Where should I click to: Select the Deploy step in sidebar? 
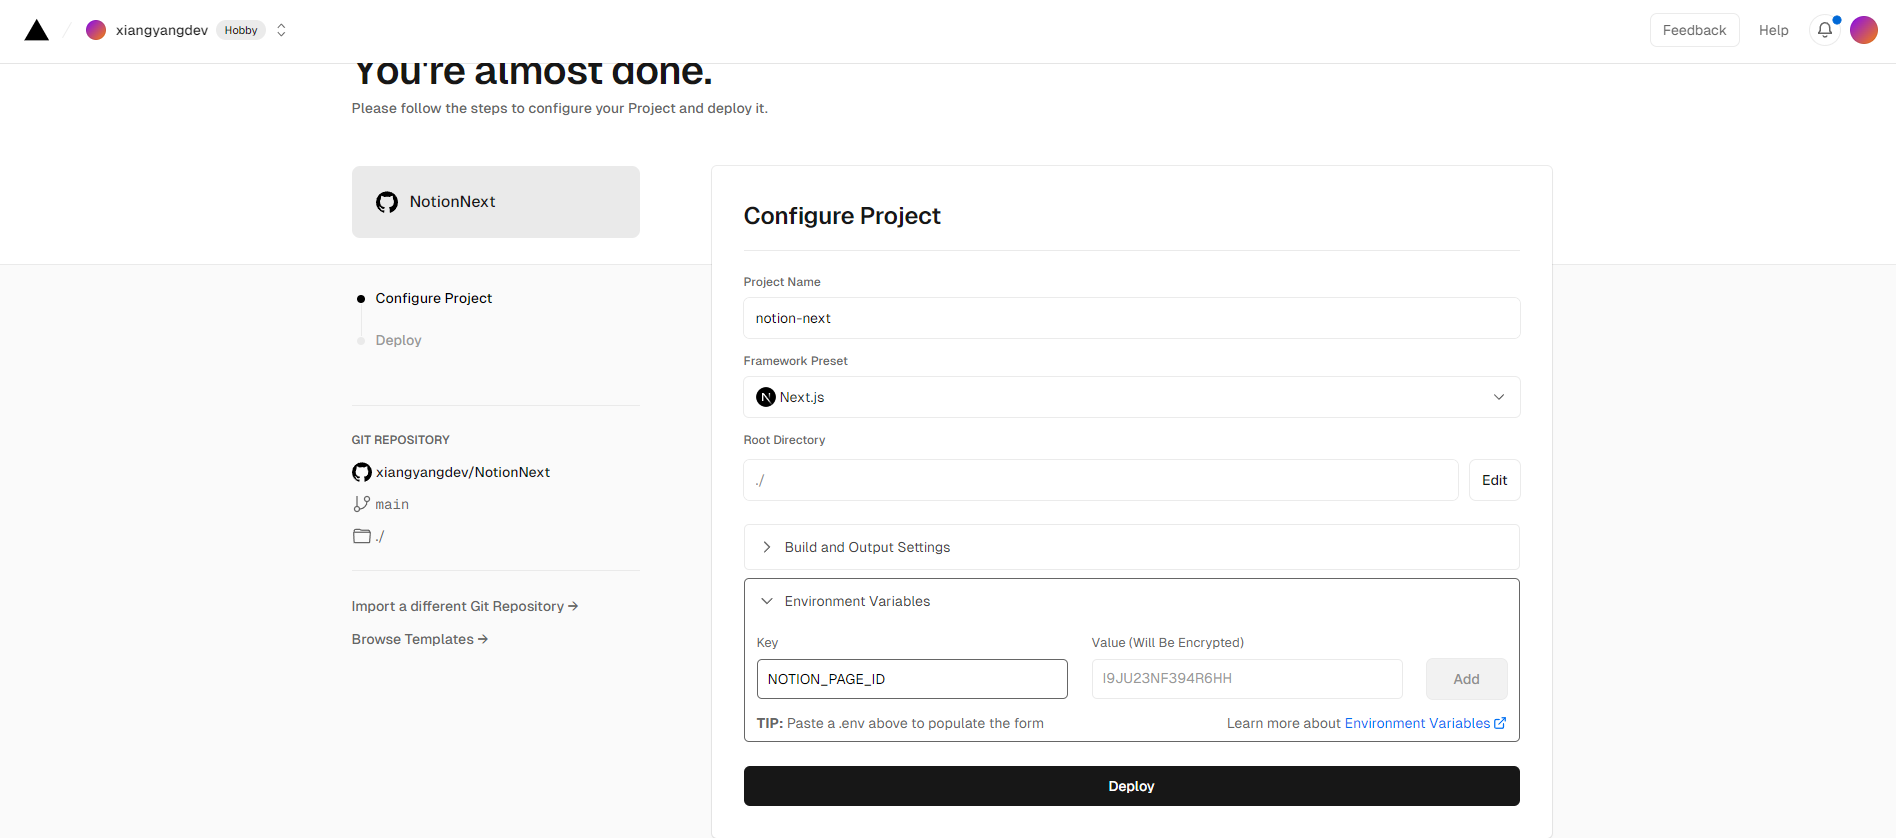[x=398, y=340]
